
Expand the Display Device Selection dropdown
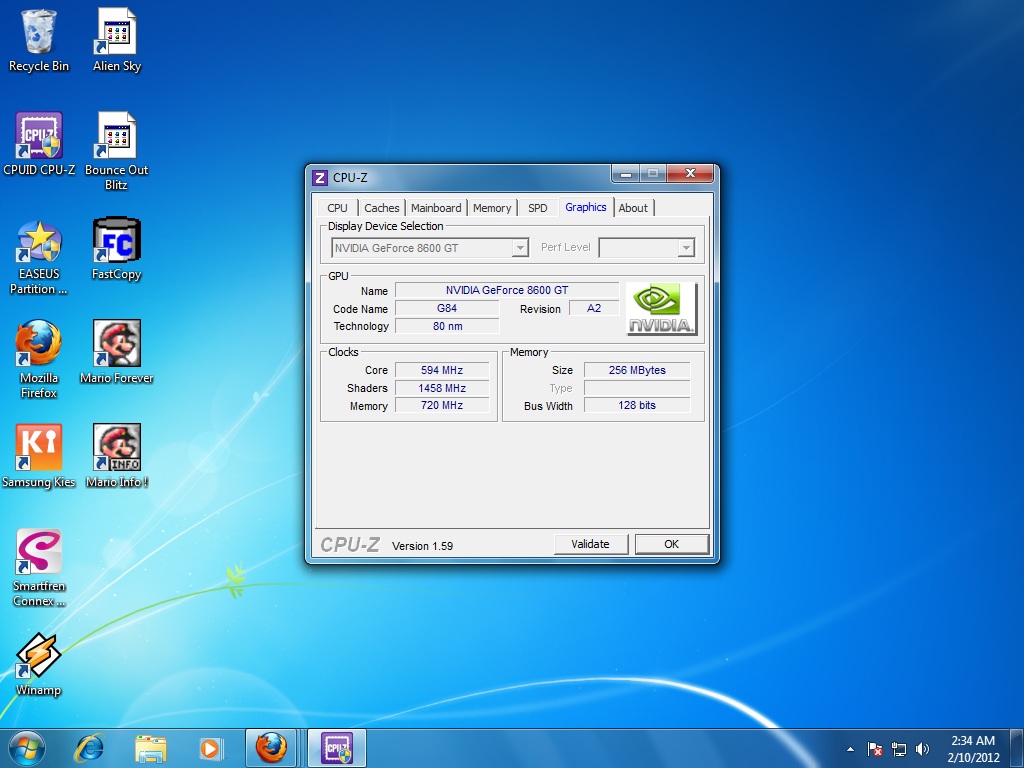click(x=519, y=248)
